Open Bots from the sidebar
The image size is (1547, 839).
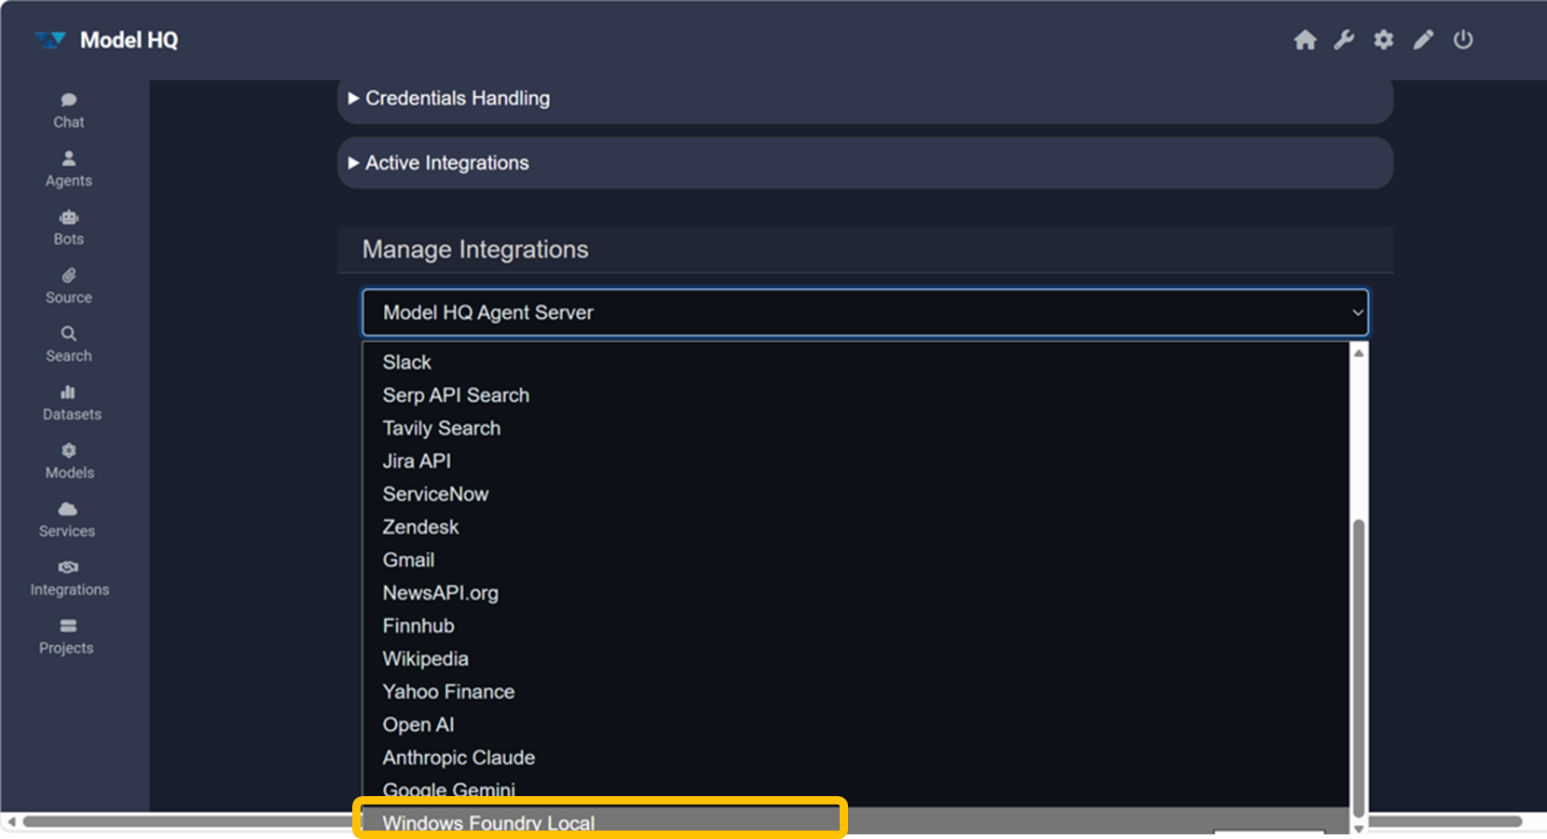point(68,227)
